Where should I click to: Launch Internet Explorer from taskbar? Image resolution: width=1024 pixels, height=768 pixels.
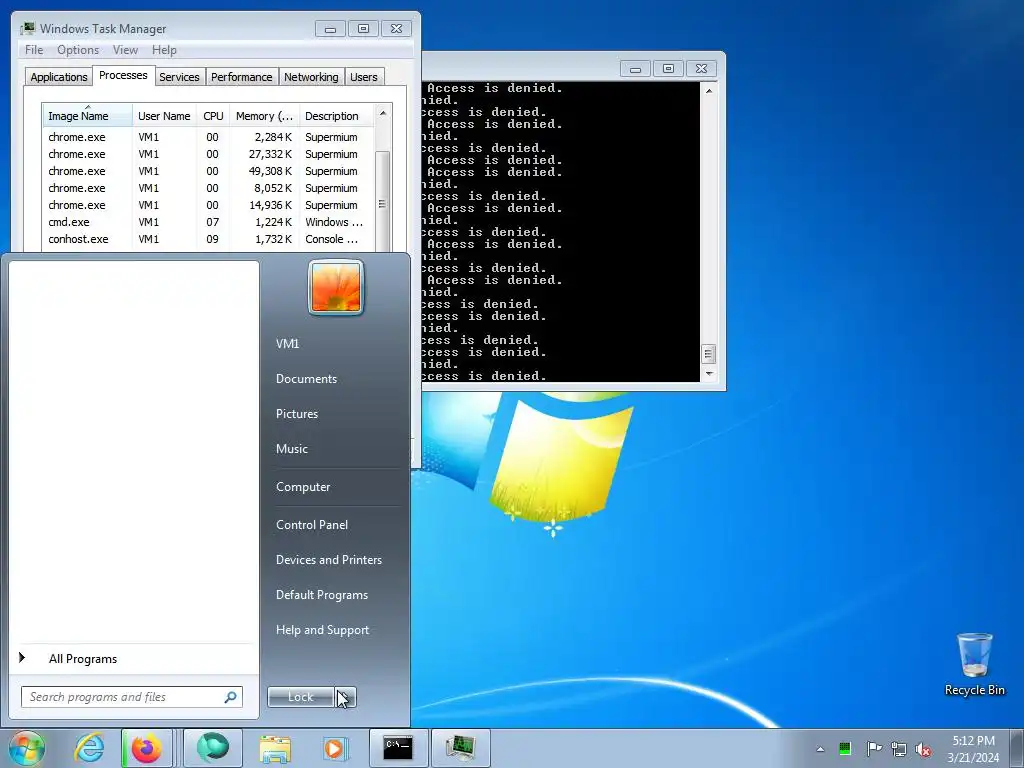pos(89,748)
